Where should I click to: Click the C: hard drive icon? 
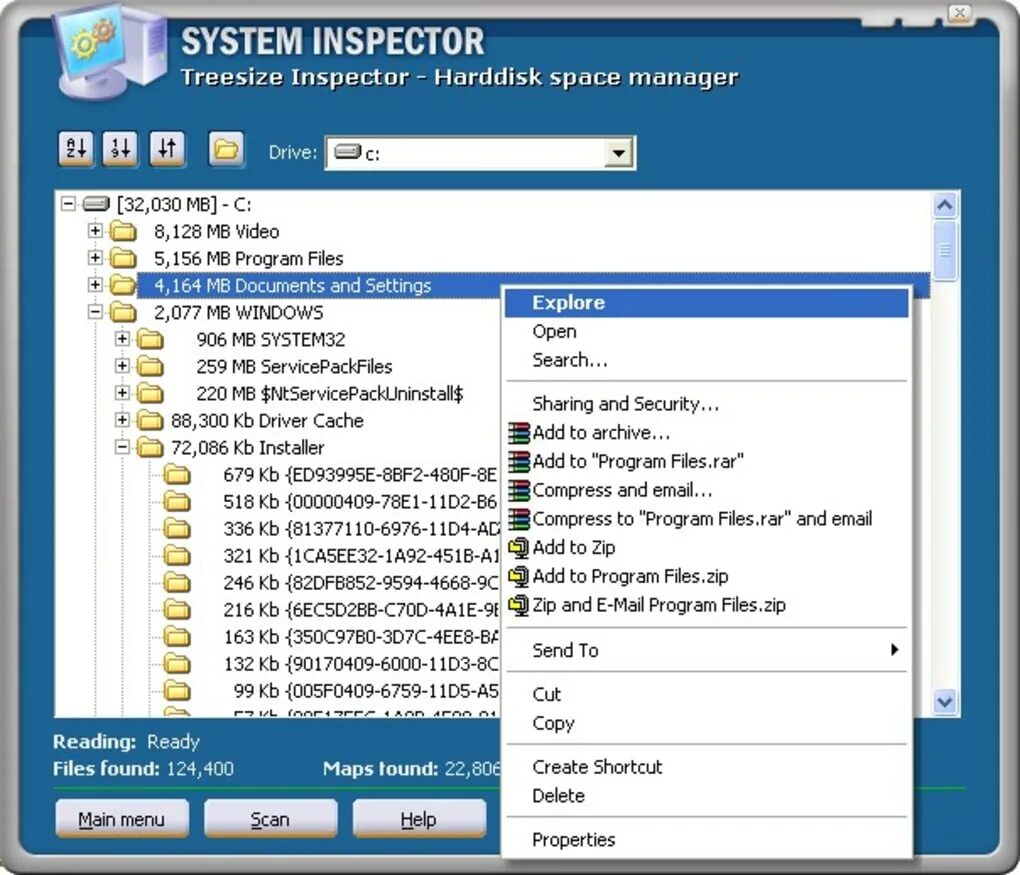96,204
